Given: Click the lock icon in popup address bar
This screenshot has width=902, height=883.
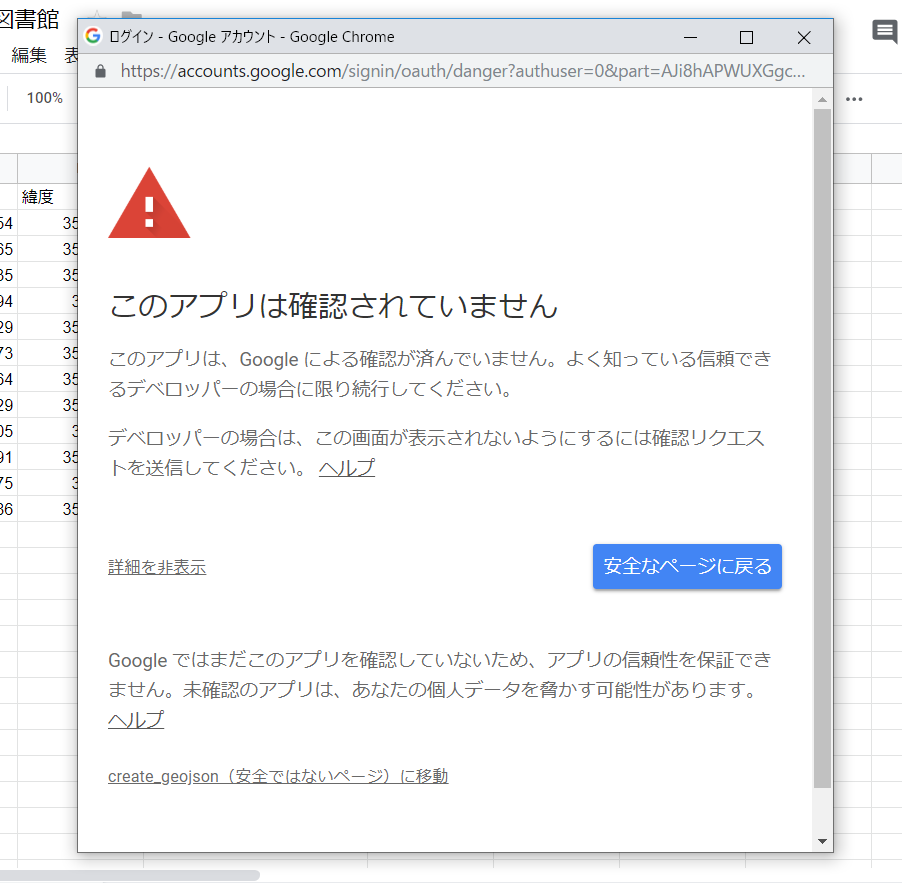Looking at the screenshot, I should coord(101,71).
